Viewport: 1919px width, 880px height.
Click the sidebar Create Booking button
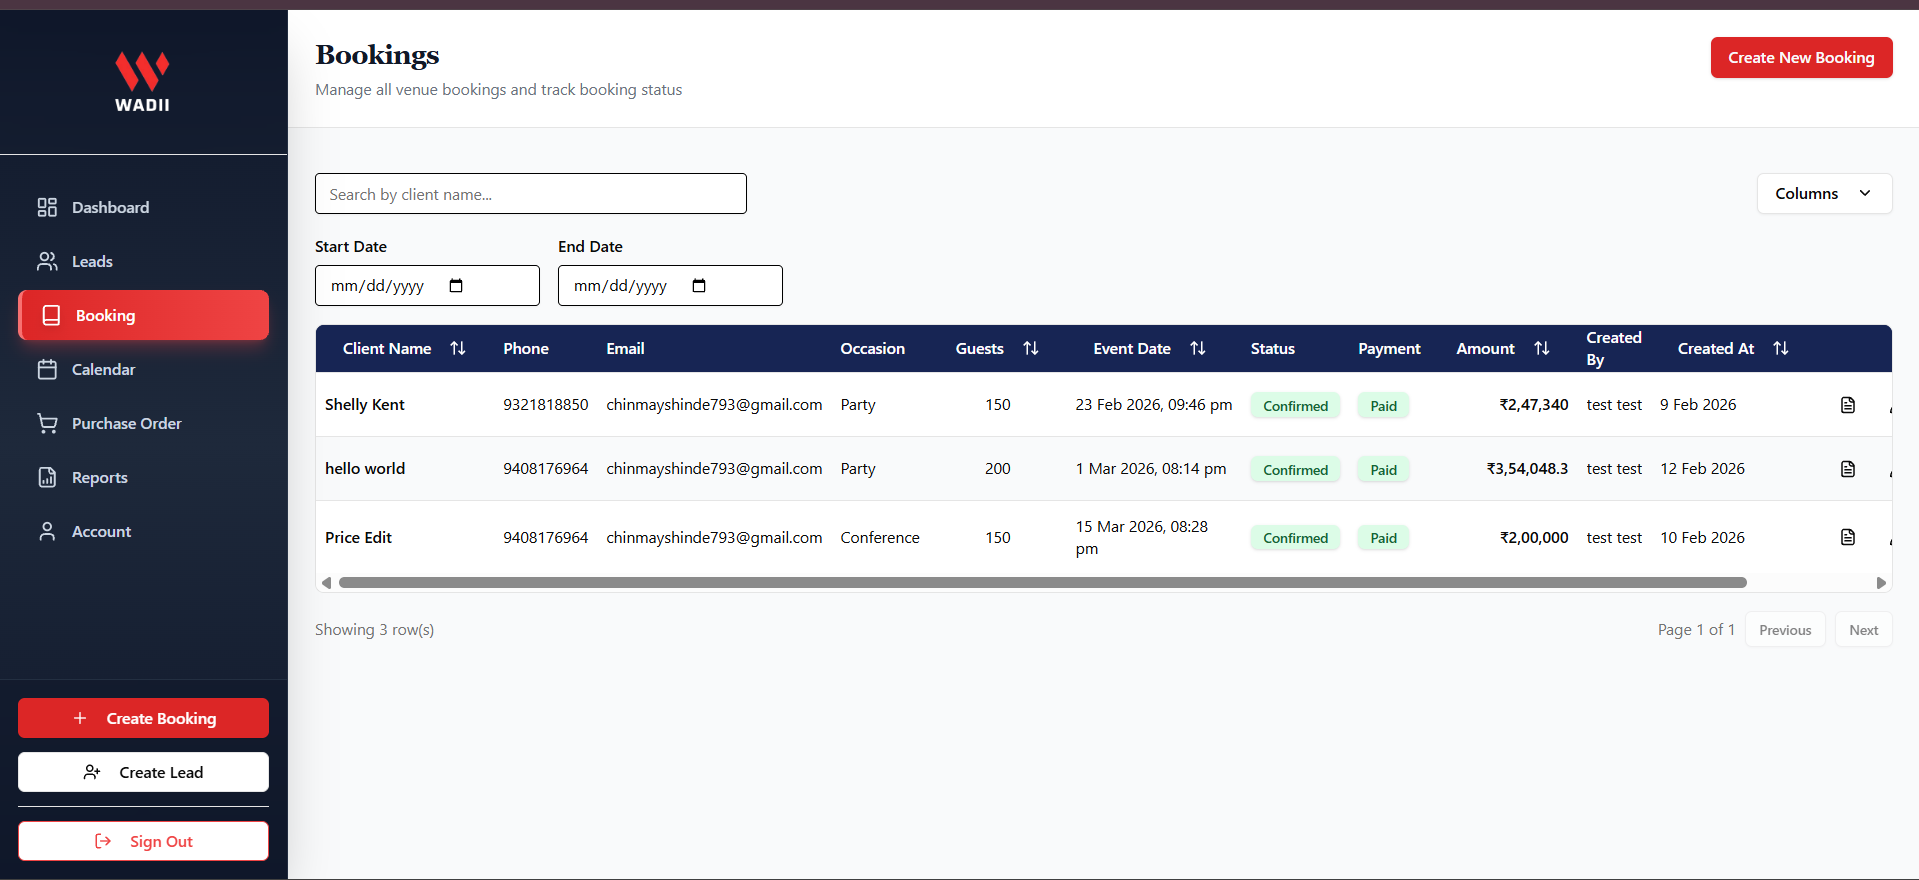click(143, 718)
